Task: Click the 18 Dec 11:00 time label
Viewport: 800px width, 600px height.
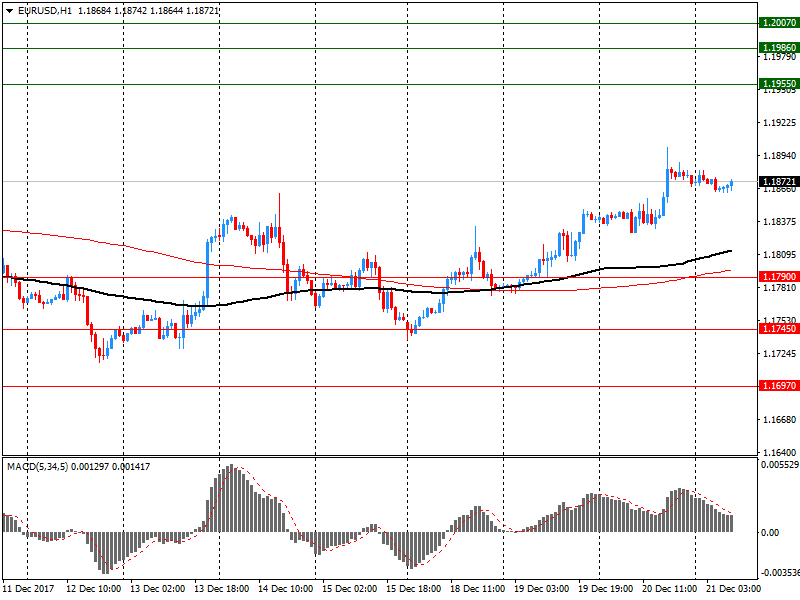Action: 478,589
